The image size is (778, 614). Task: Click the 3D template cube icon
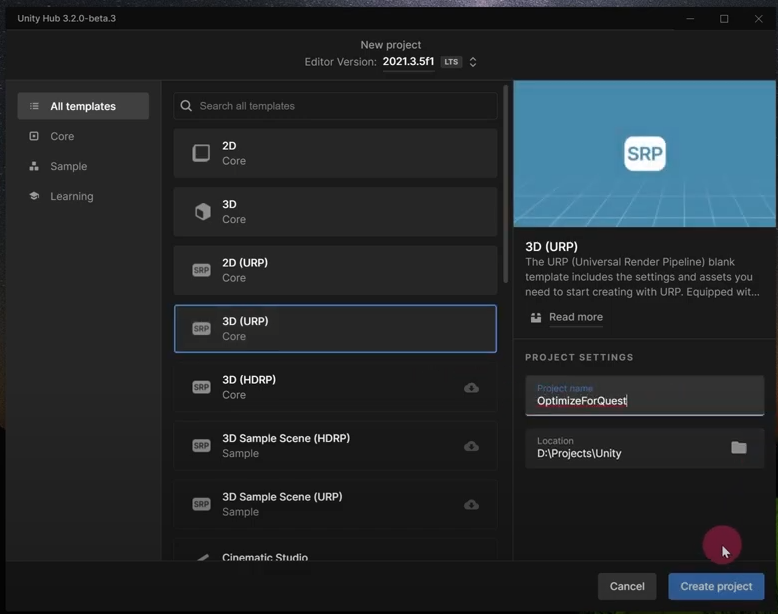202,211
